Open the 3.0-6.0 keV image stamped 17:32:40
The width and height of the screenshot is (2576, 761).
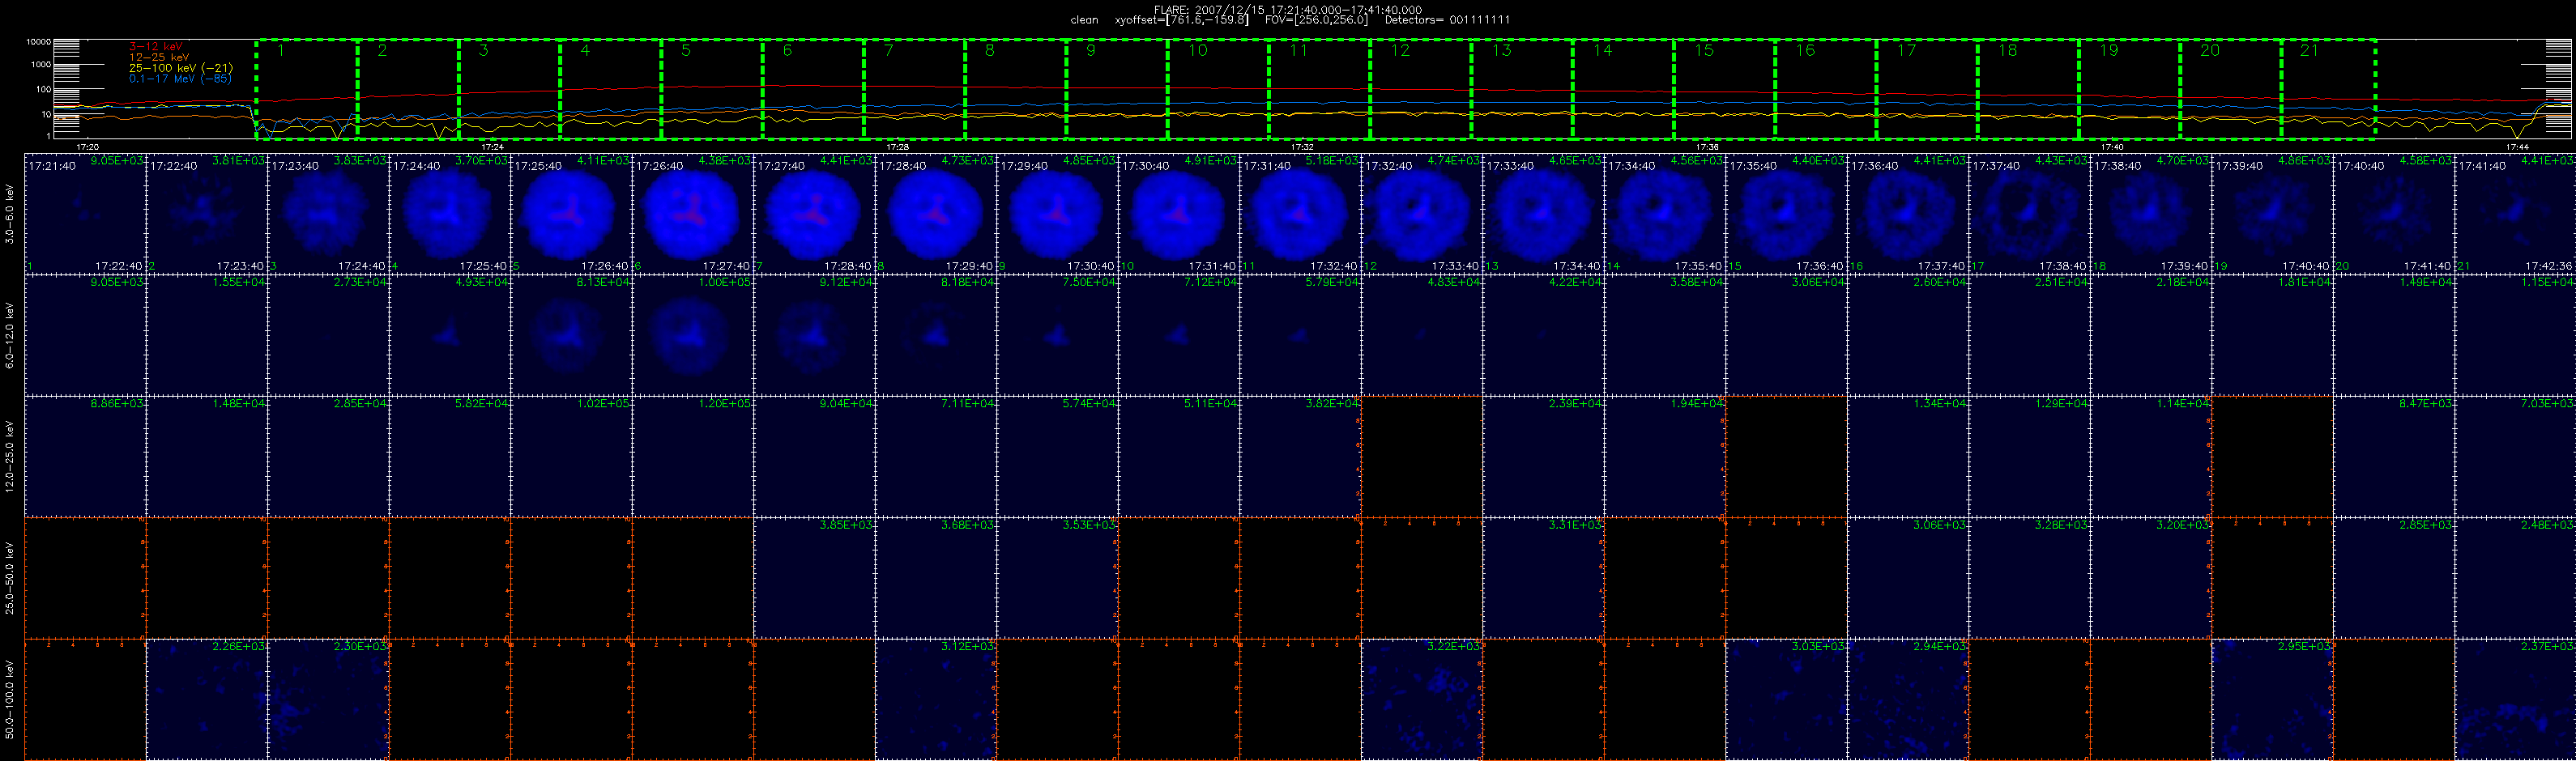pyautogui.click(x=1422, y=214)
